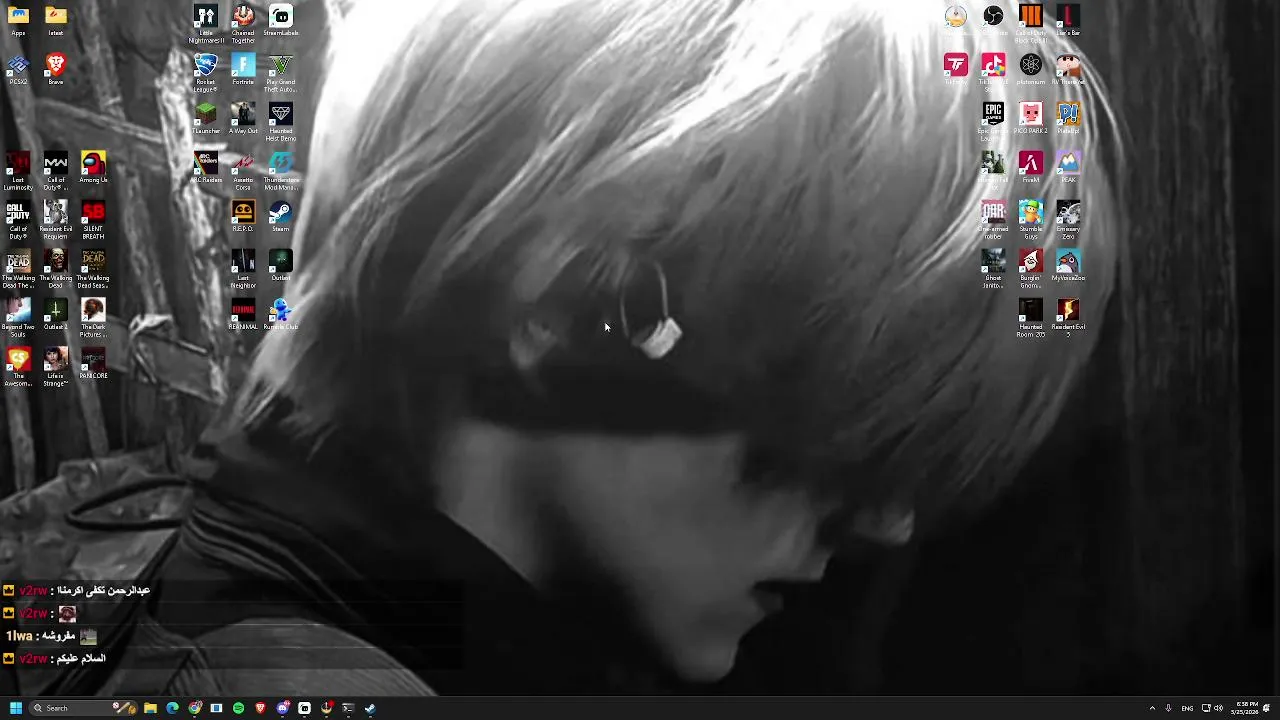Screen dimensions: 1280x720
Task: Select the MyVoiceZoo desktop icon
Action: click(1068, 265)
